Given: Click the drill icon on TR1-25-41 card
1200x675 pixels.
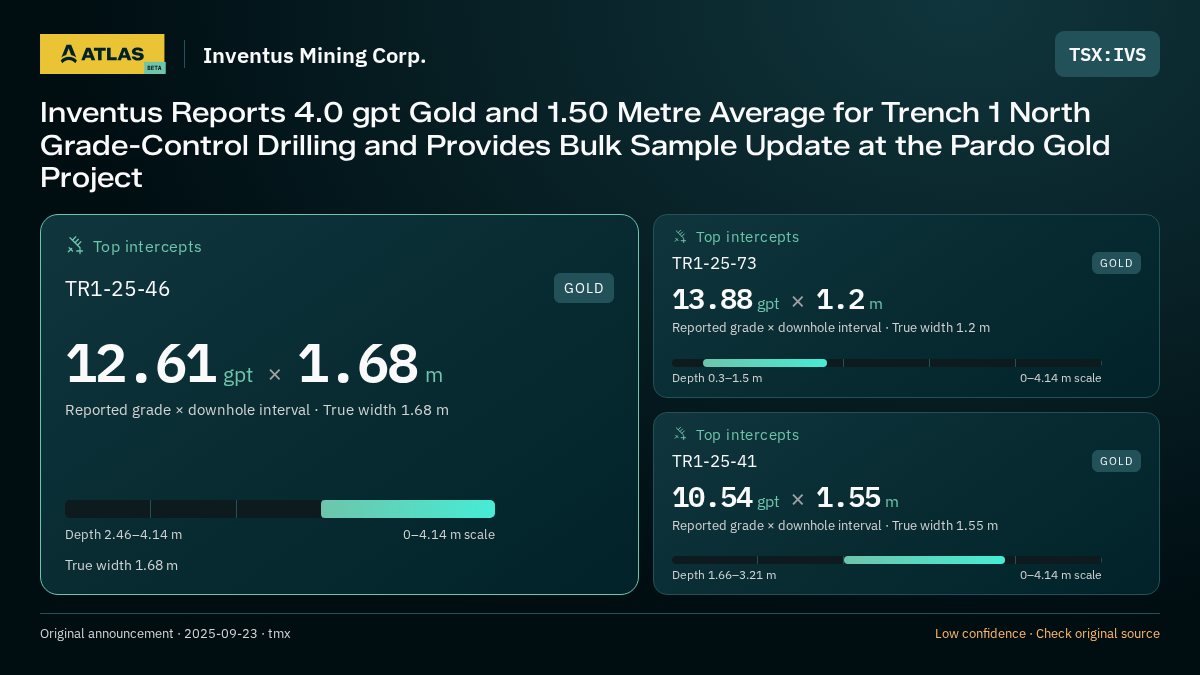Looking at the screenshot, I should [x=680, y=435].
